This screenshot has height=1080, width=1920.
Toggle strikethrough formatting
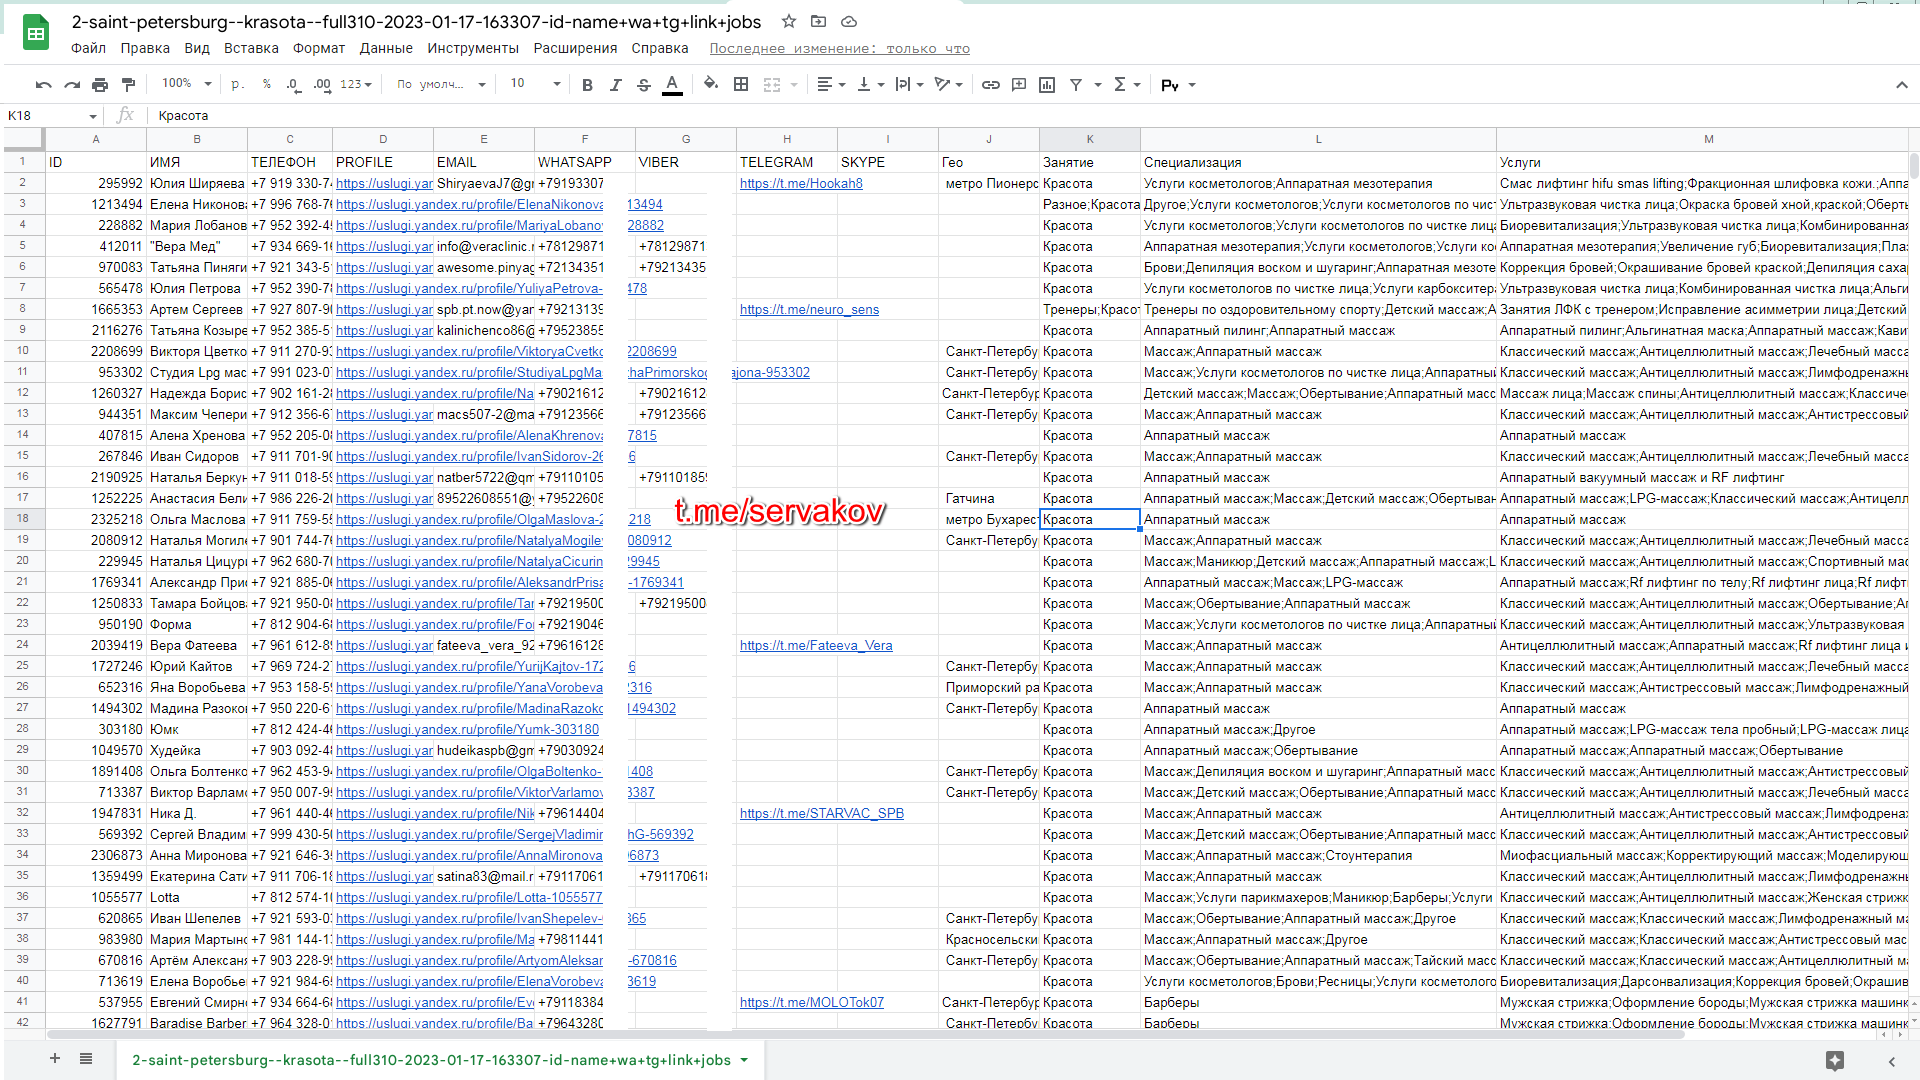(x=644, y=85)
